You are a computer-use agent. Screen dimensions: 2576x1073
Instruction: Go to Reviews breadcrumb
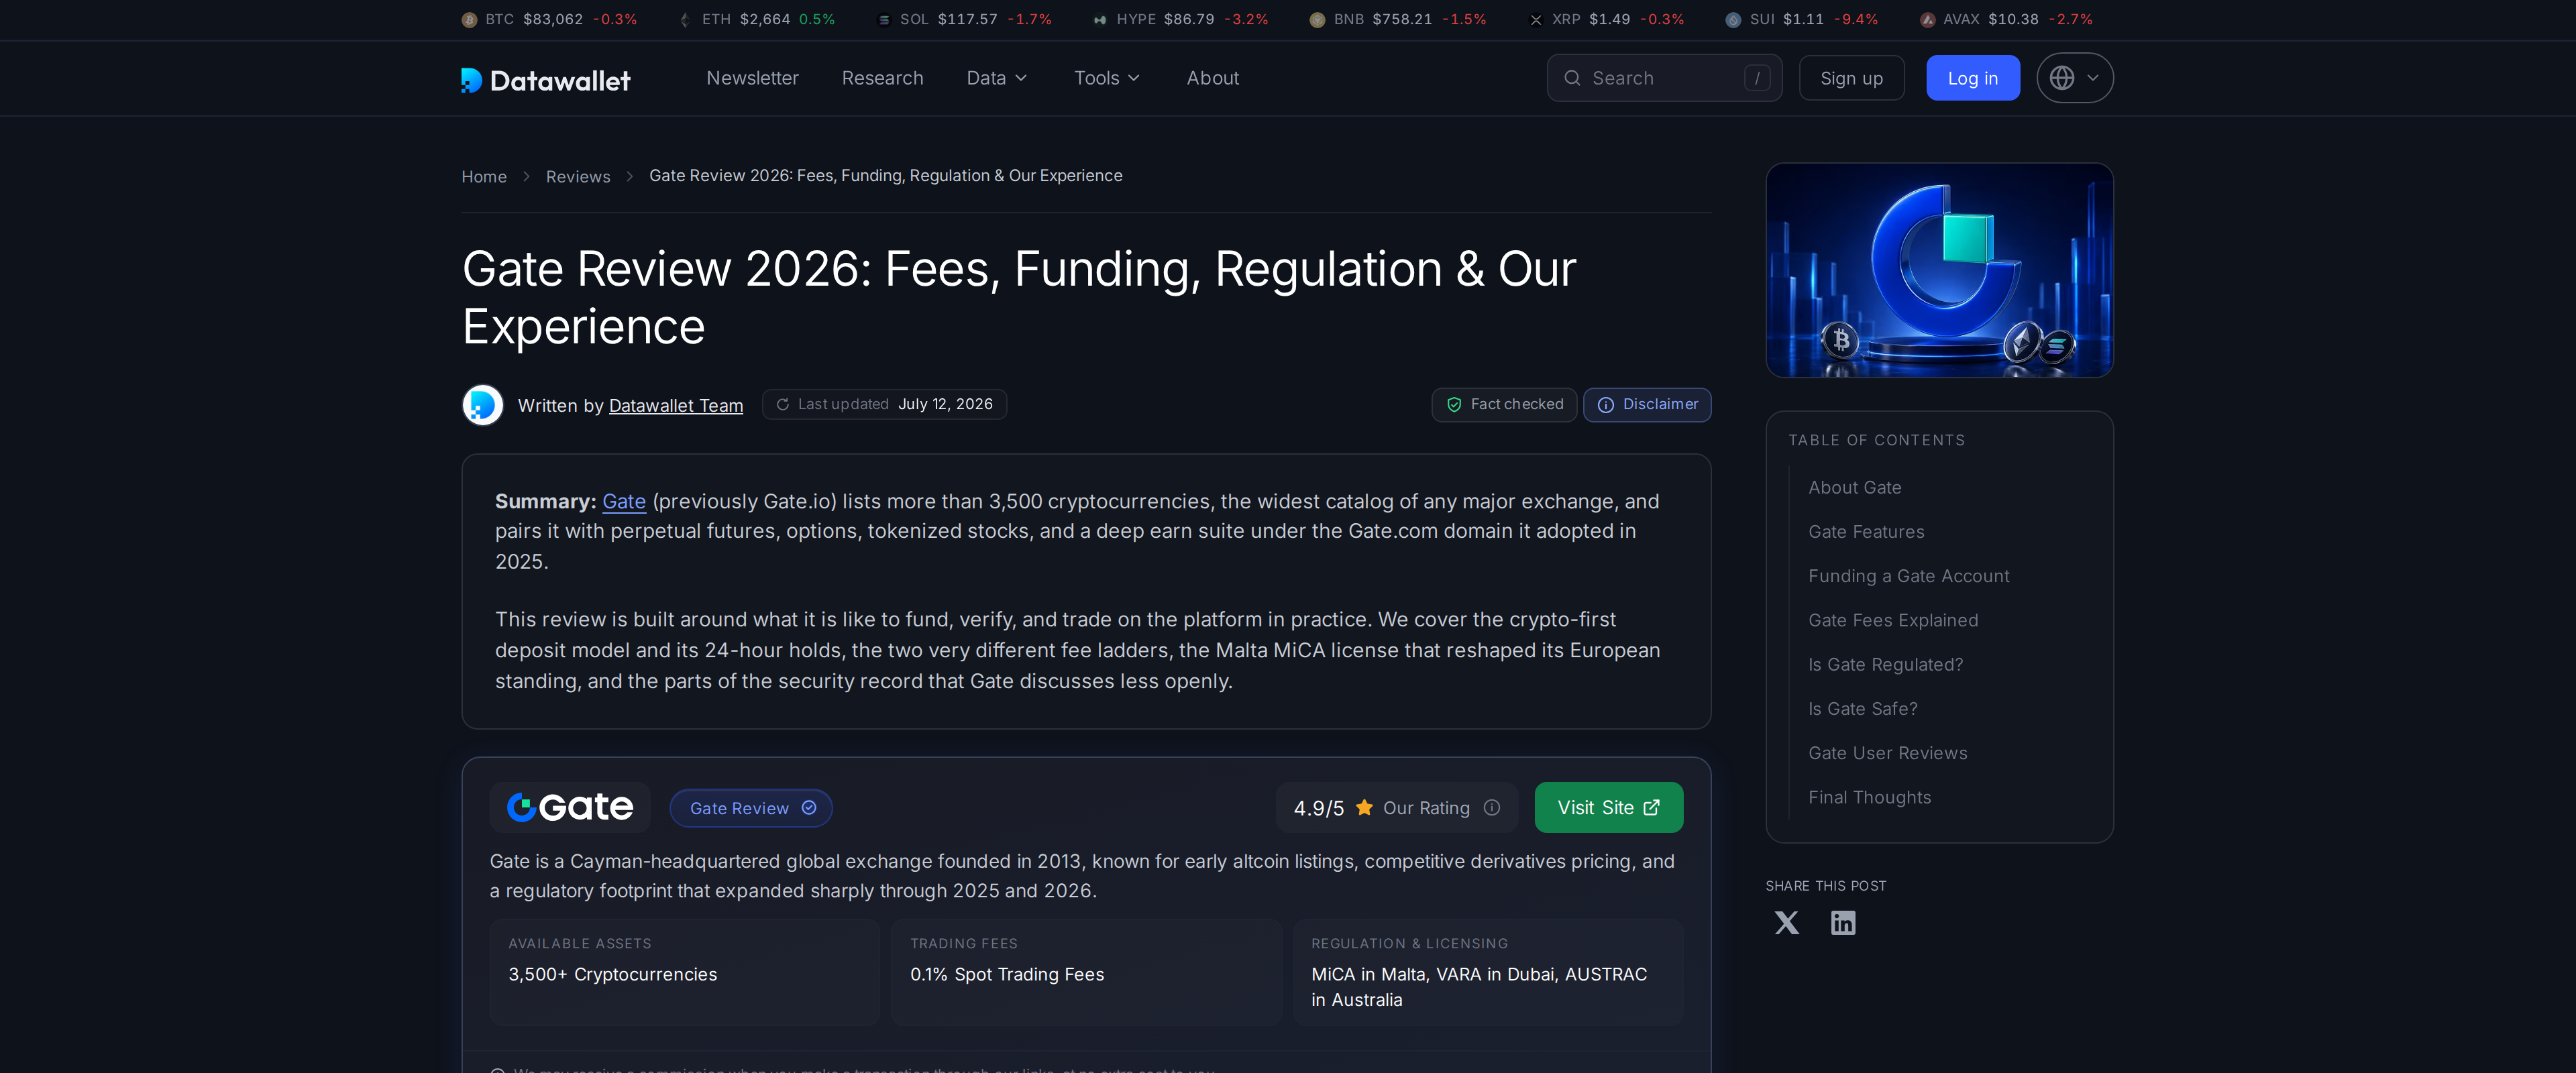click(577, 177)
